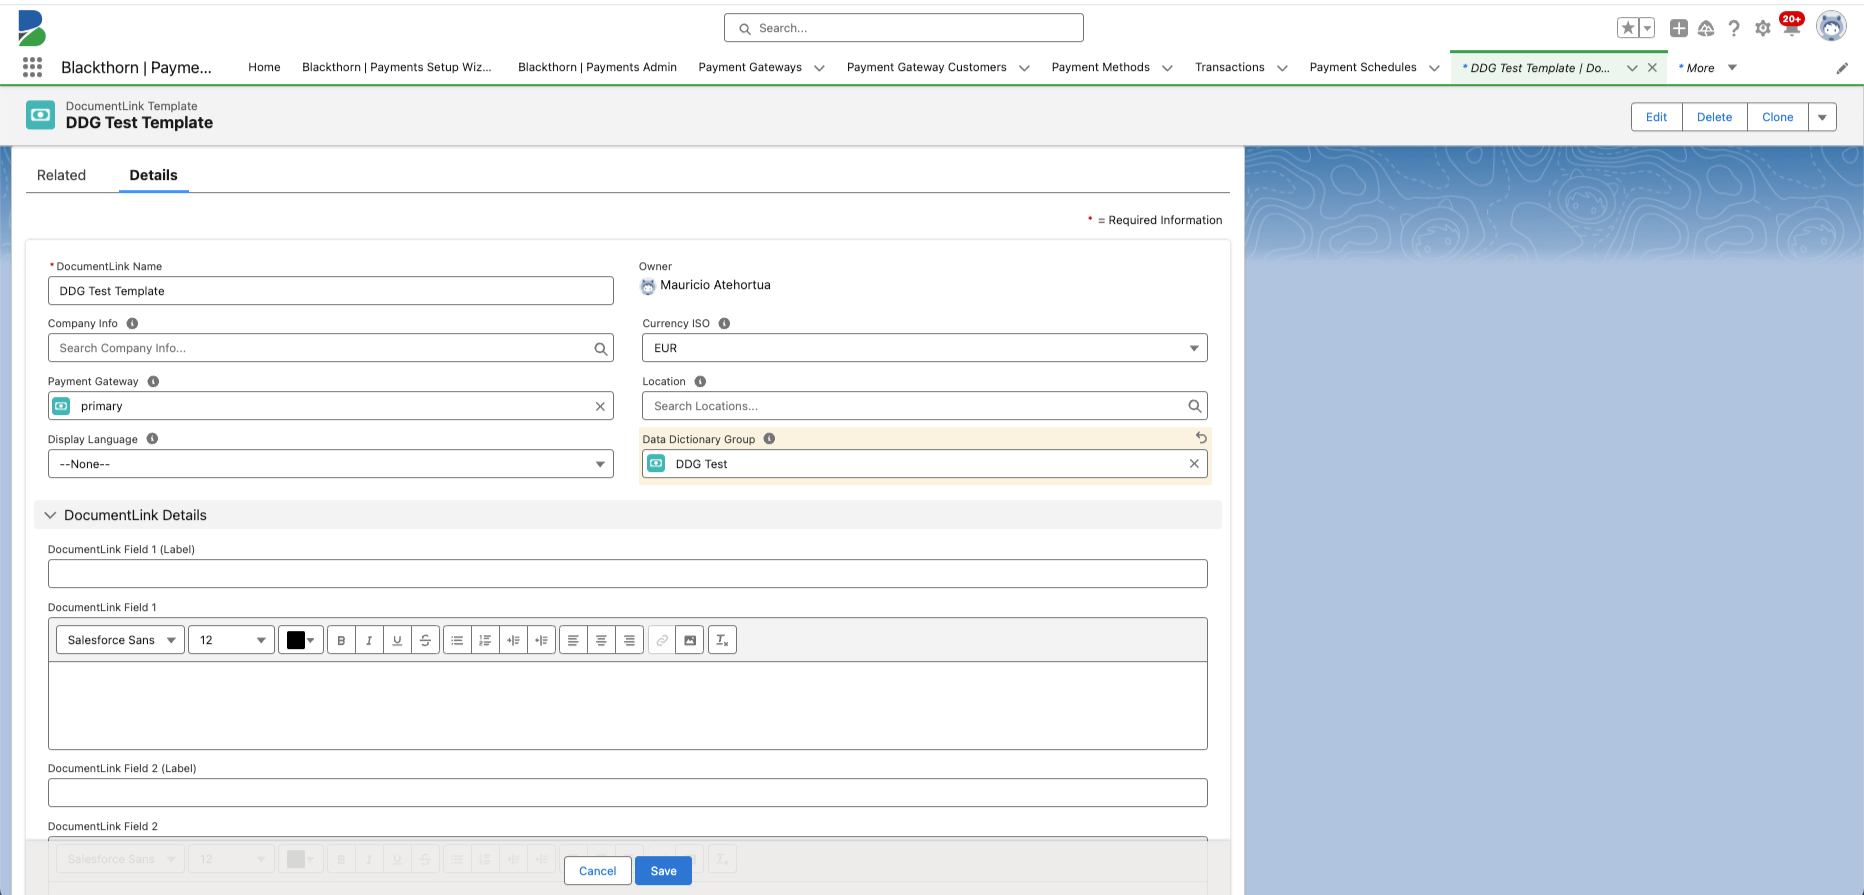1864x895 pixels.
Task: Save the DocumentLink template
Action: click(663, 871)
